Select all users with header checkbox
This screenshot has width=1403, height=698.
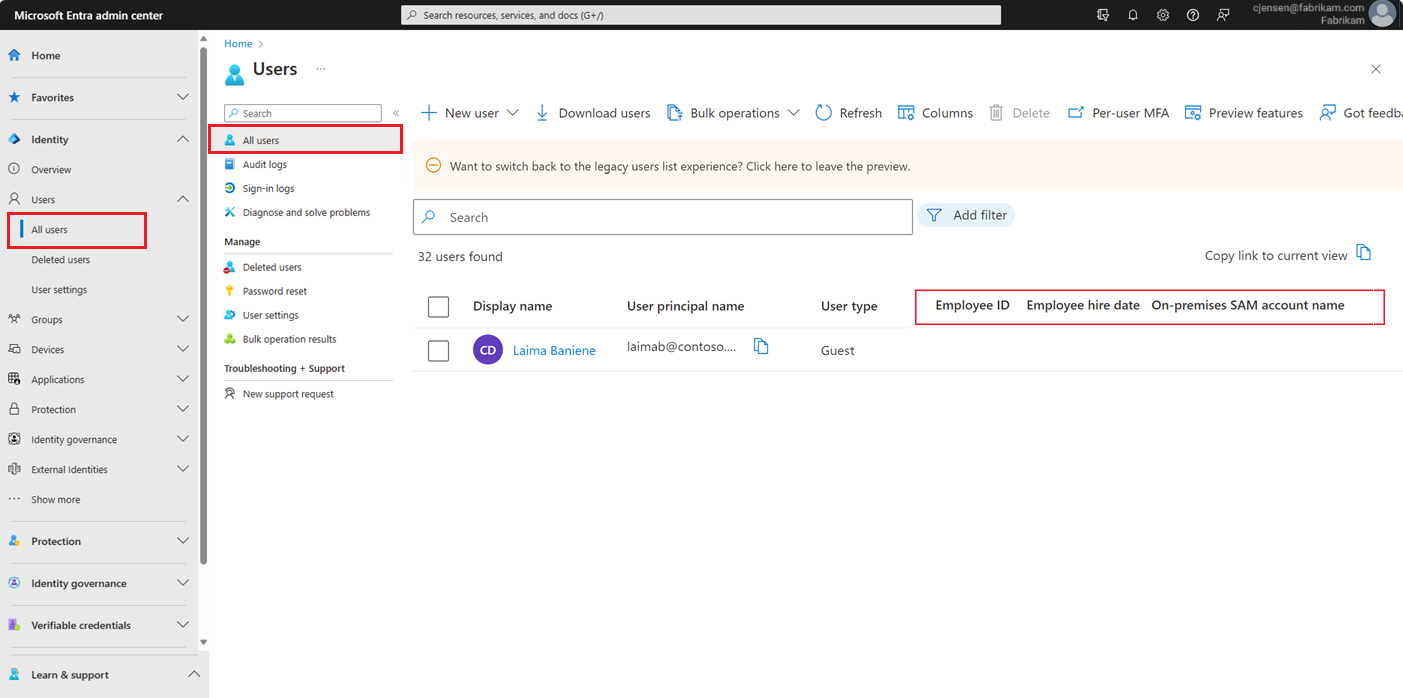tap(438, 306)
